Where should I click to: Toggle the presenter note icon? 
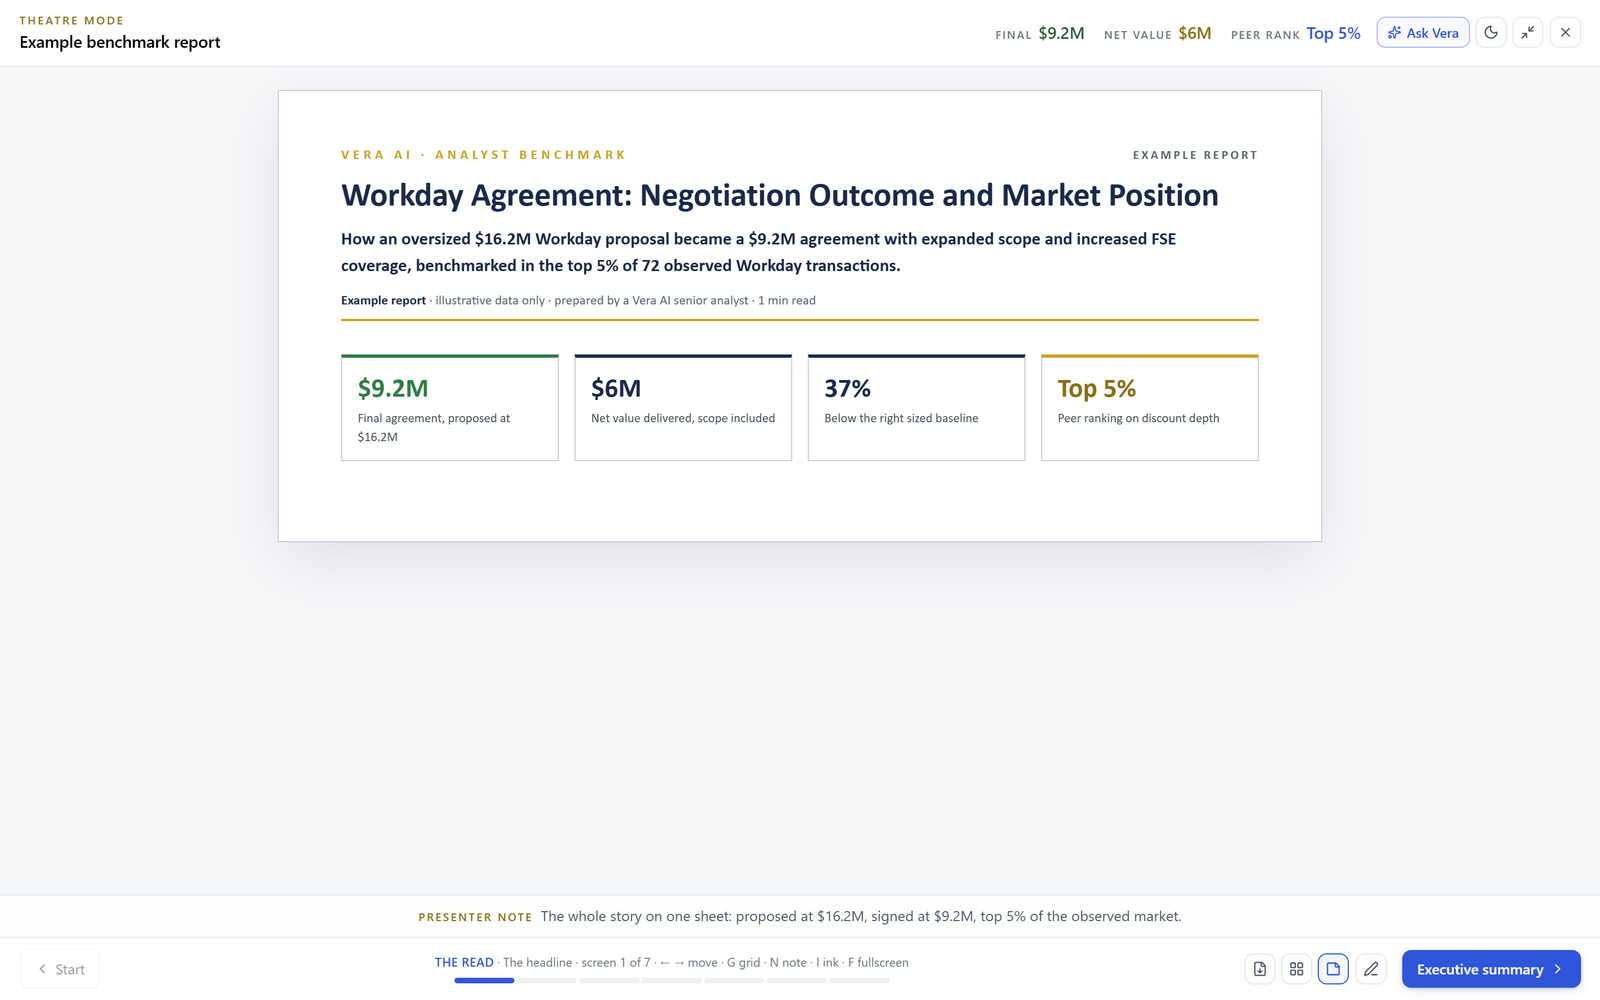1333,969
